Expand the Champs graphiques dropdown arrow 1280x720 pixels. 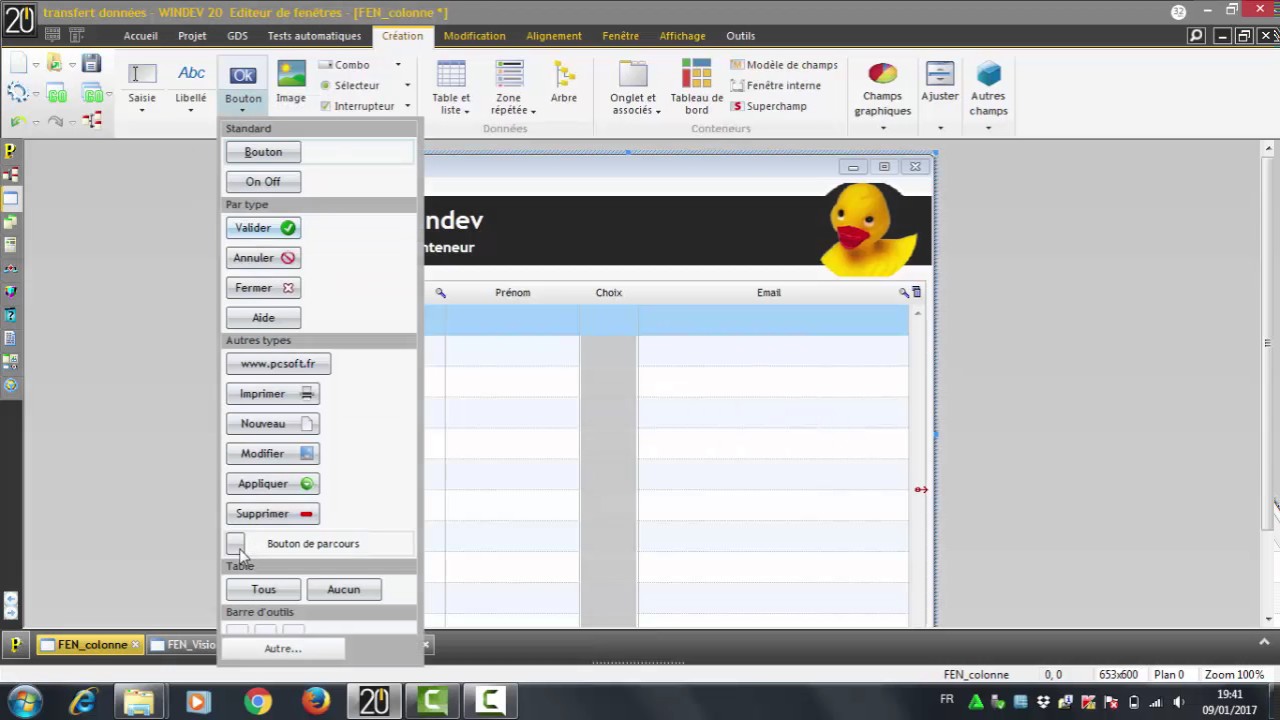(x=882, y=127)
